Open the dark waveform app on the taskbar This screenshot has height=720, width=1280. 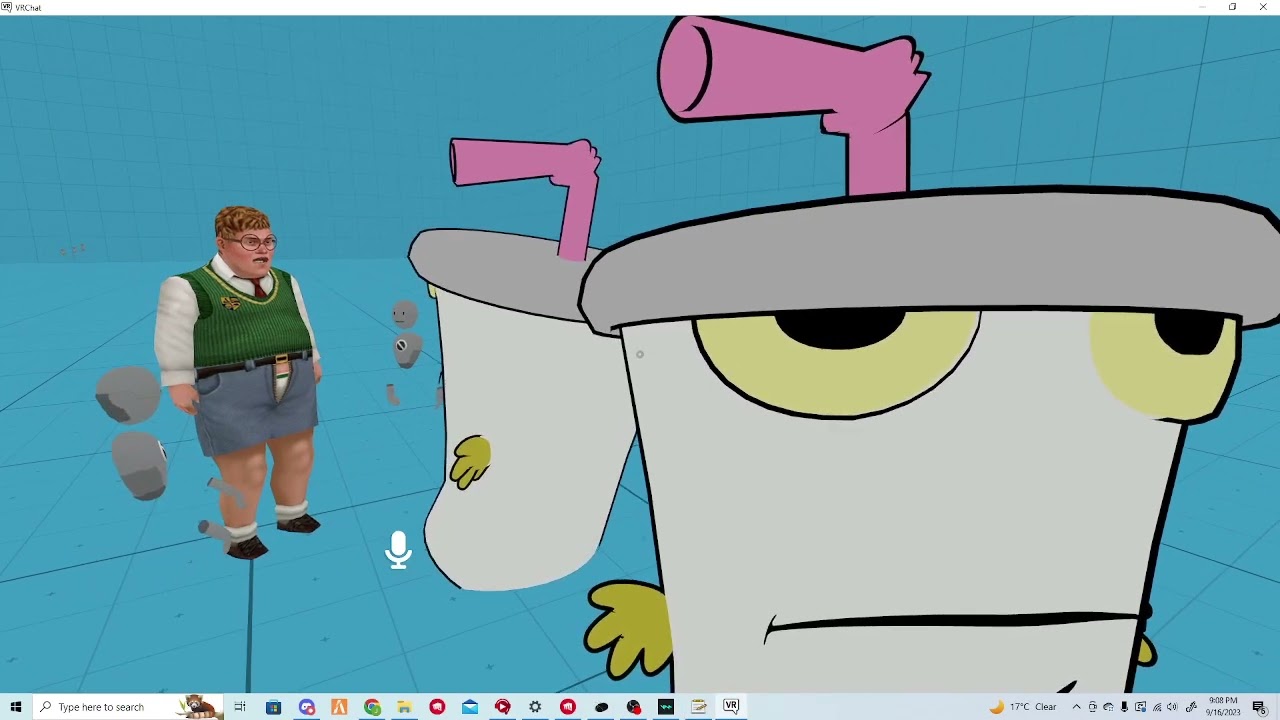666,707
